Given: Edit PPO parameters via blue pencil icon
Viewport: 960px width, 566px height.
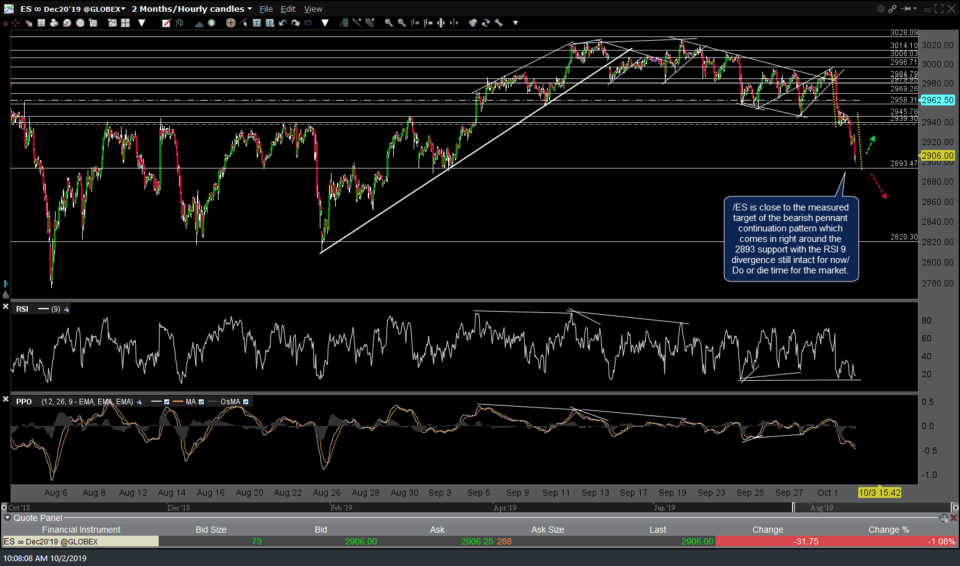Looking at the screenshot, I should (x=139, y=402).
